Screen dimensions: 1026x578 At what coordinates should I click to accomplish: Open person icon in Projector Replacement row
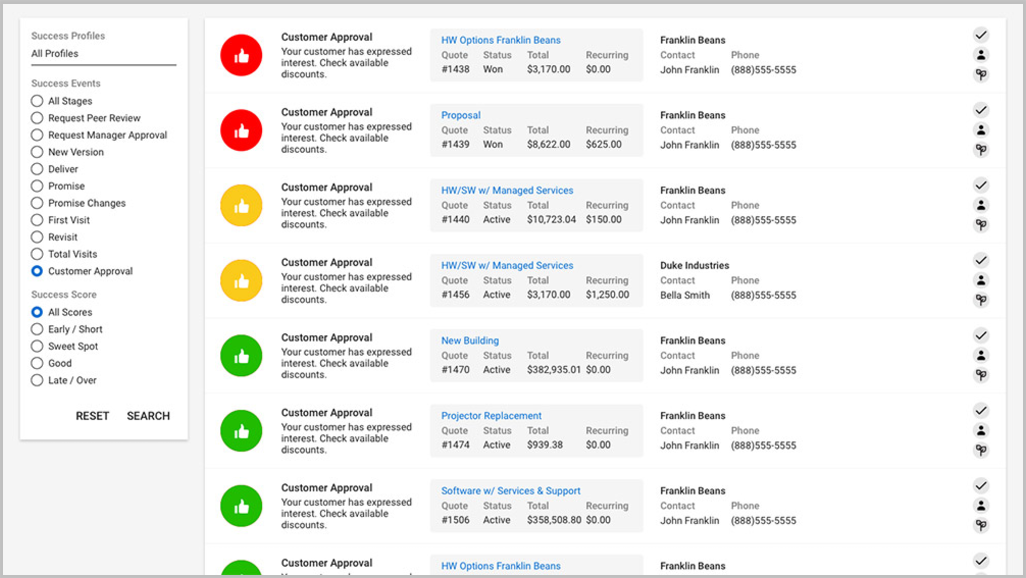click(x=981, y=431)
